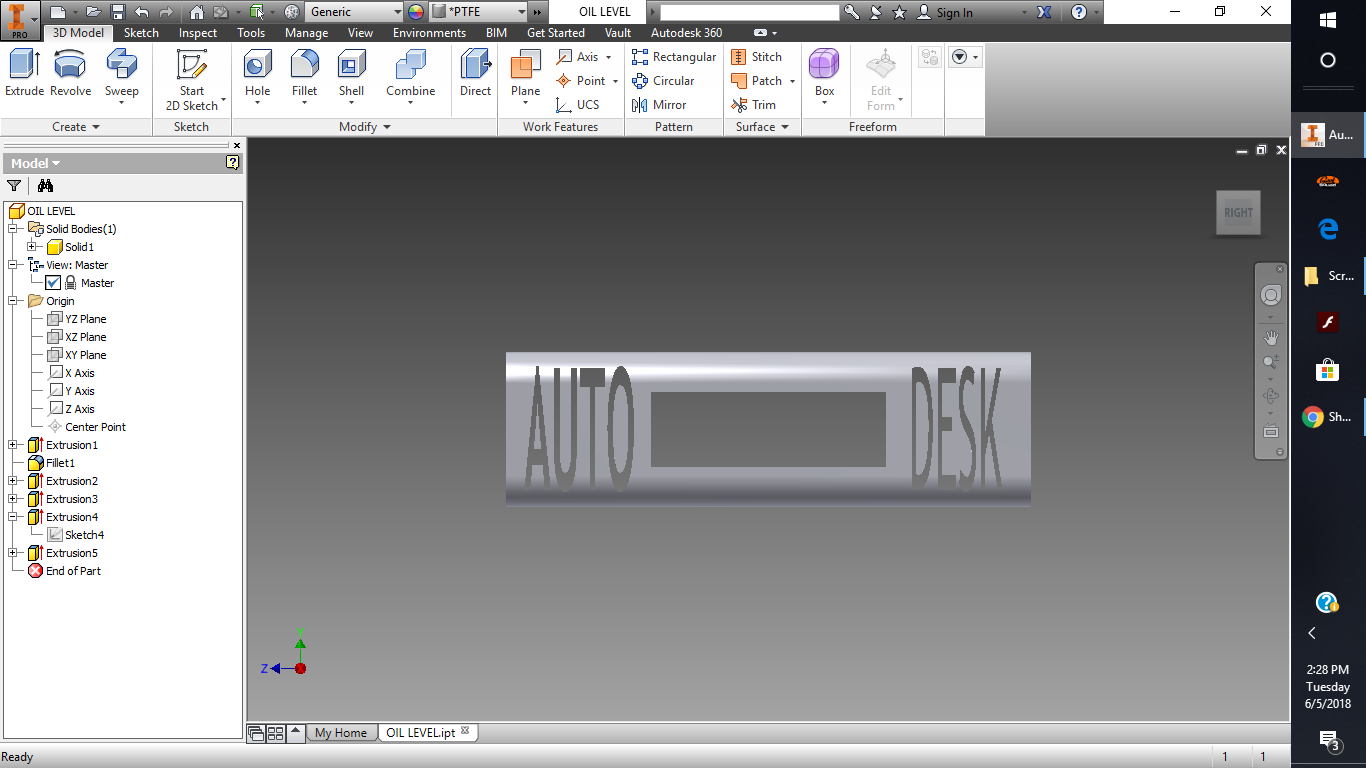Select the Stitch surface tool
The image size is (1366, 768).
point(757,57)
